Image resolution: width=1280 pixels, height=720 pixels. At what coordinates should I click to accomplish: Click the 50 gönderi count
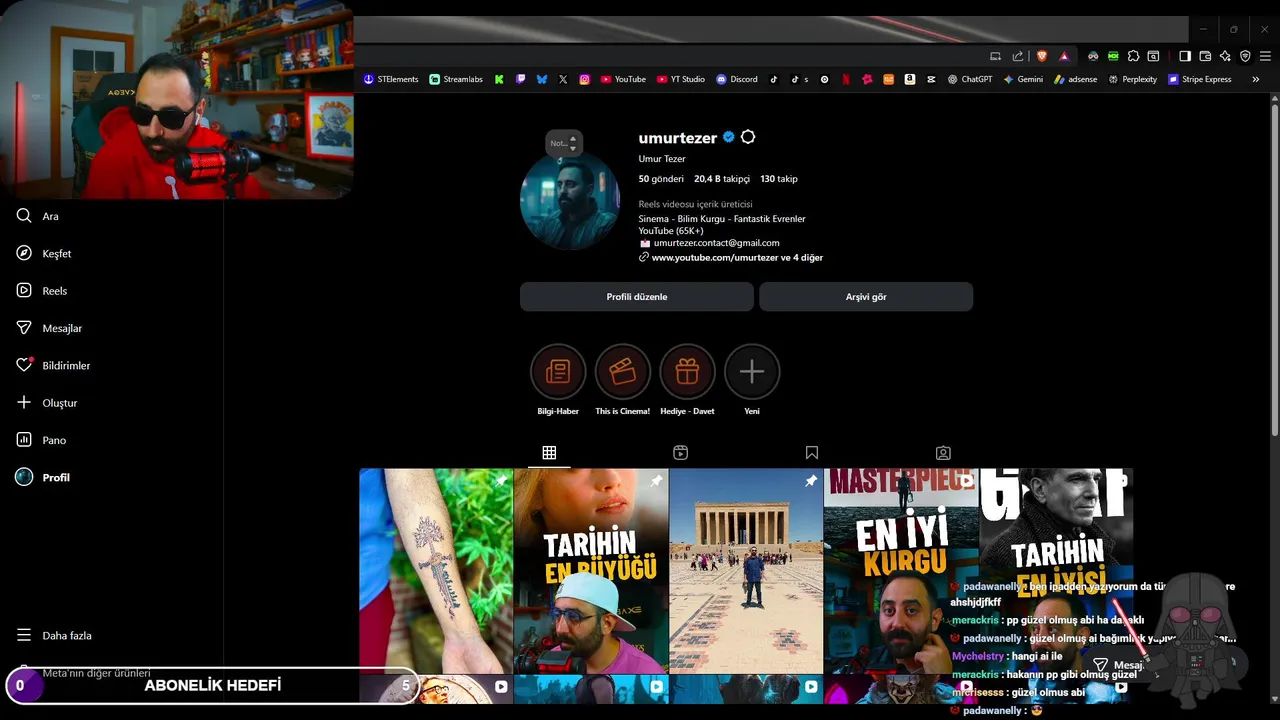tap(661, 179)
